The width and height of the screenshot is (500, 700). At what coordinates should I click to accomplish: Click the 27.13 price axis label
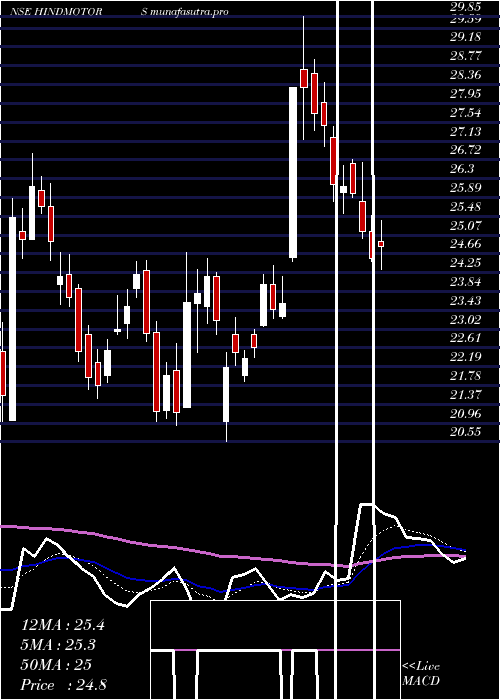click(466, 132)
